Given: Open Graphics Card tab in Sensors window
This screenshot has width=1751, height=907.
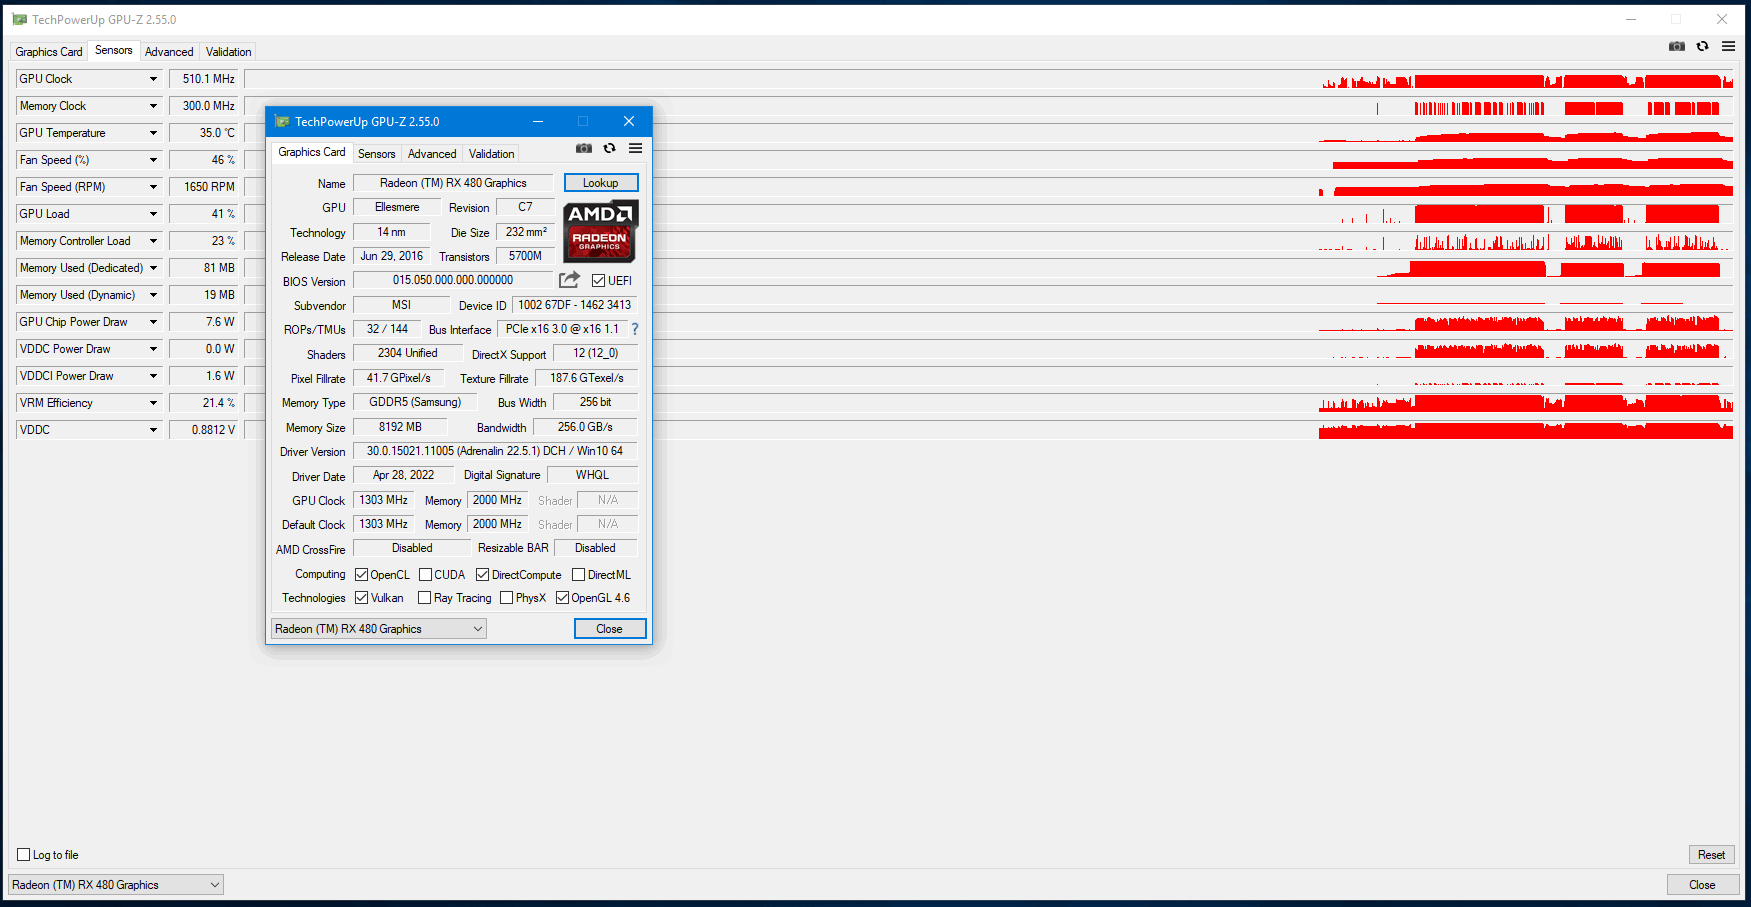Looking at the screenshot, I should (x=49, y=52).
